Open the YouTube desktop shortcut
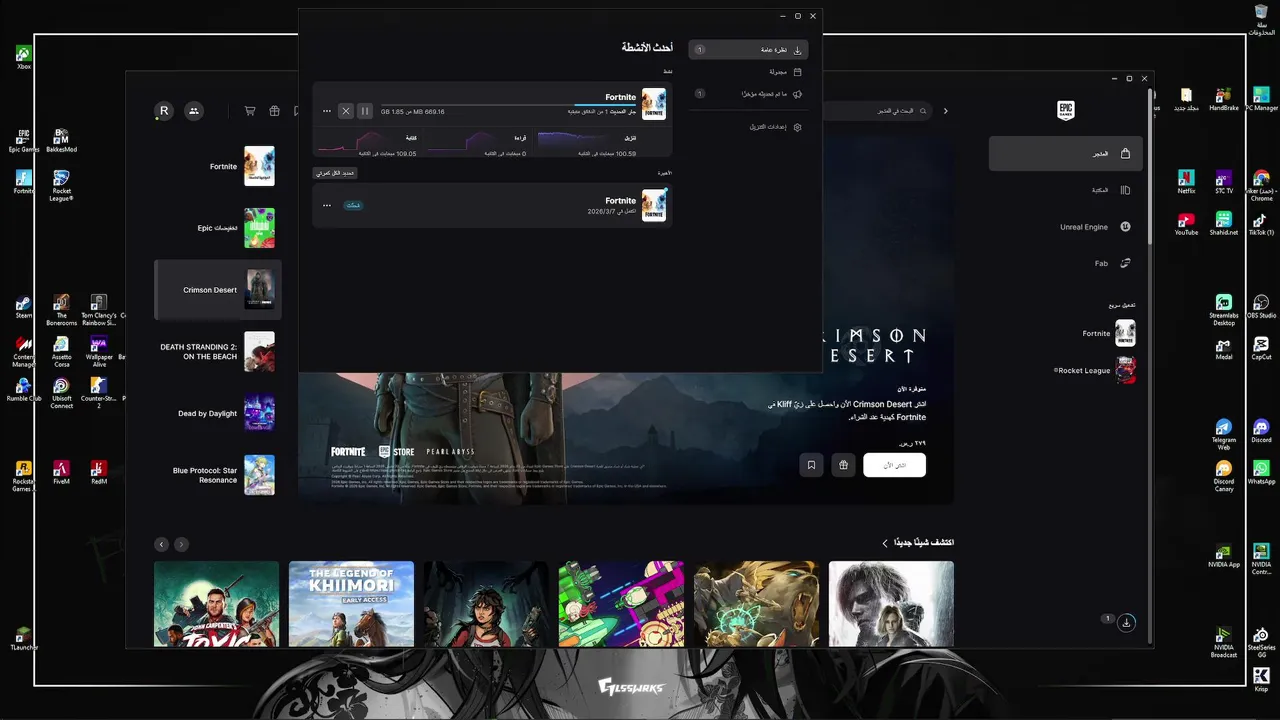This screenshot has width=1280, height=720. [1186, 224]
